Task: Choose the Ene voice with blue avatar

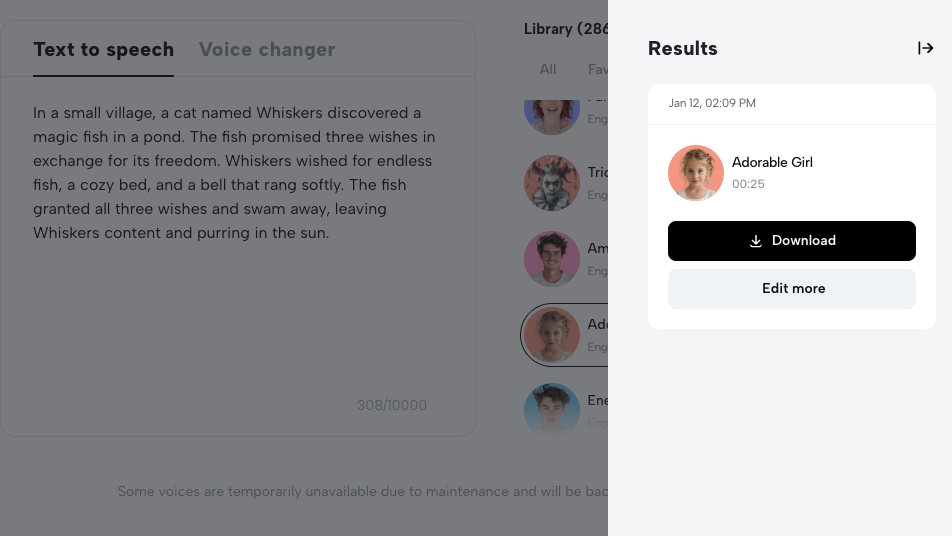Action: [x=552, y=408]
